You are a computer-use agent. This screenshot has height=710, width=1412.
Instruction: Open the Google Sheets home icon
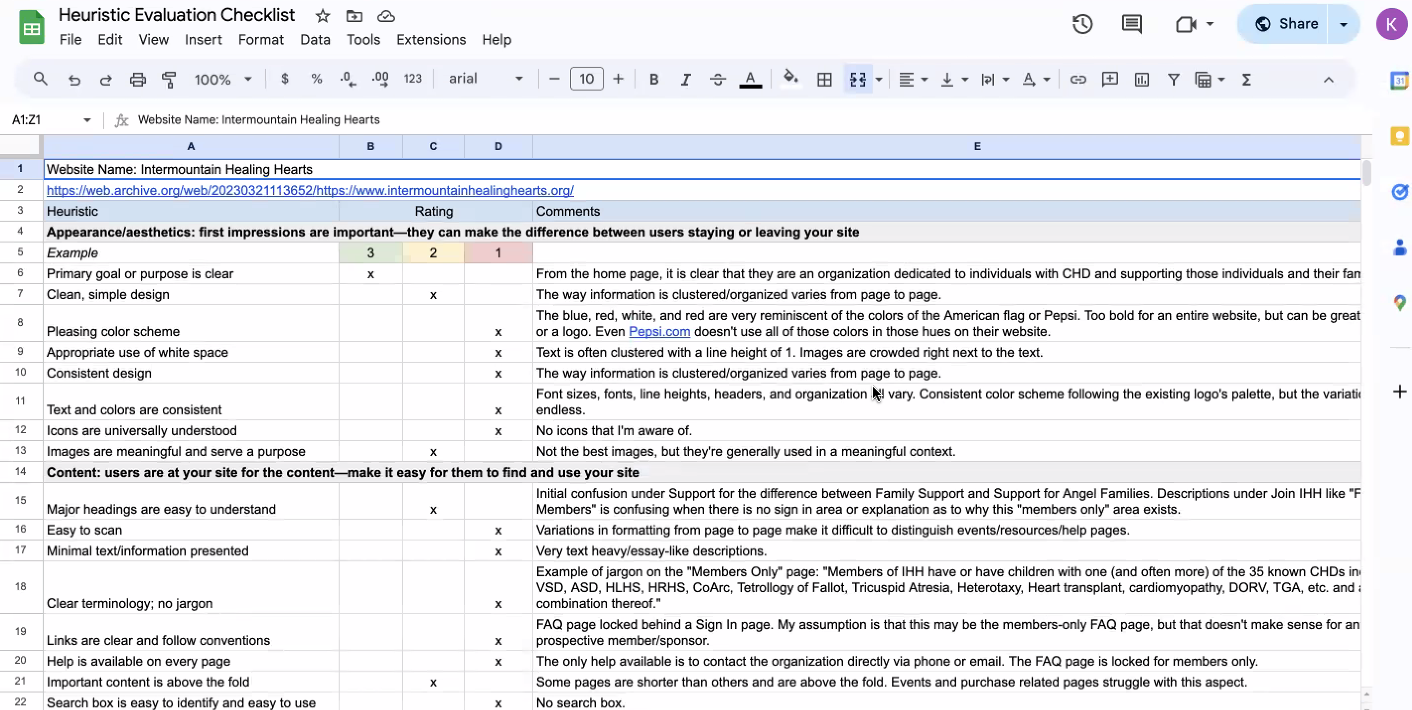(x=32, y=27)
